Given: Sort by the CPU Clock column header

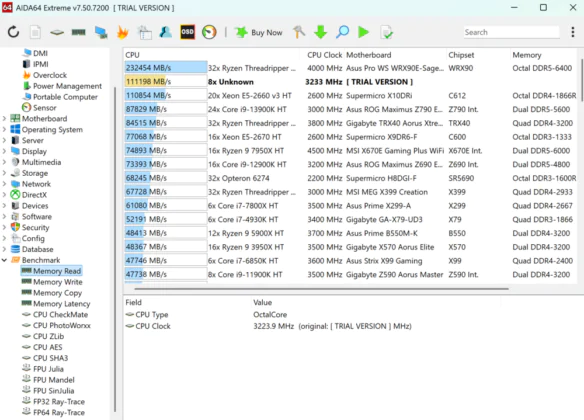Looking at the screenshot, I should click(x=324, y=55).
